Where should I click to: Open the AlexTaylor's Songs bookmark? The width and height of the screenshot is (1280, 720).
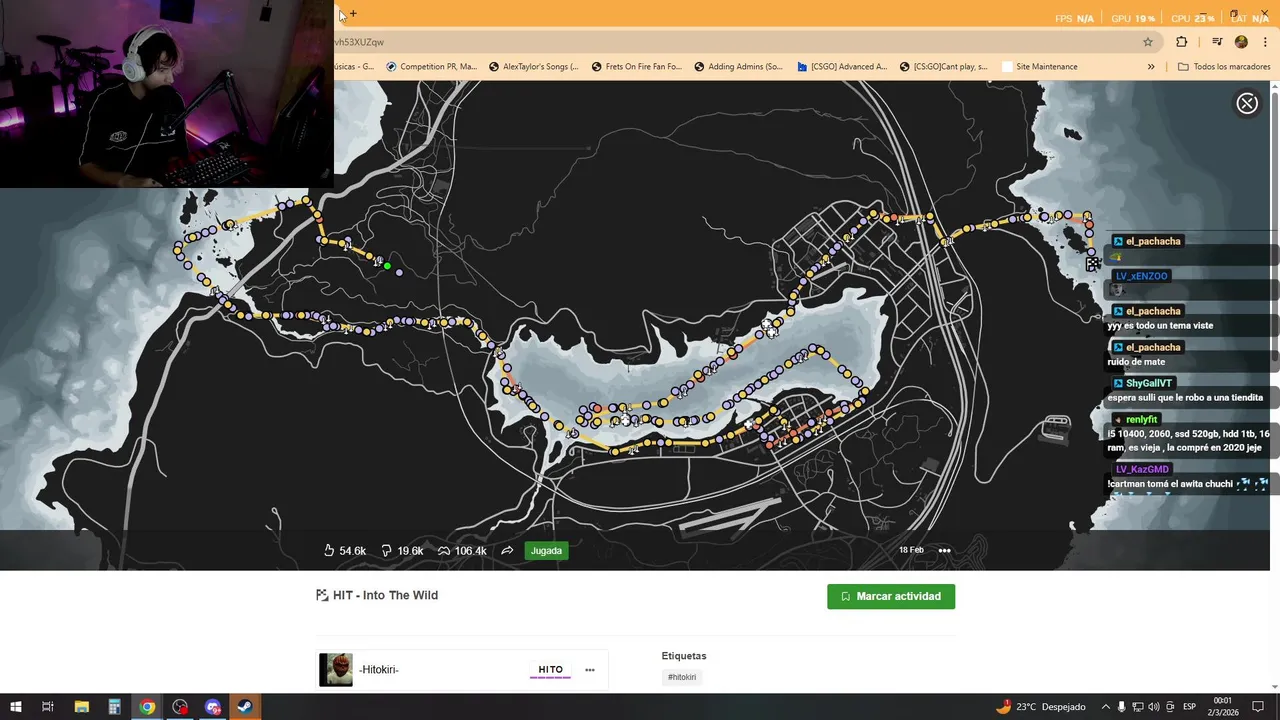533,67
